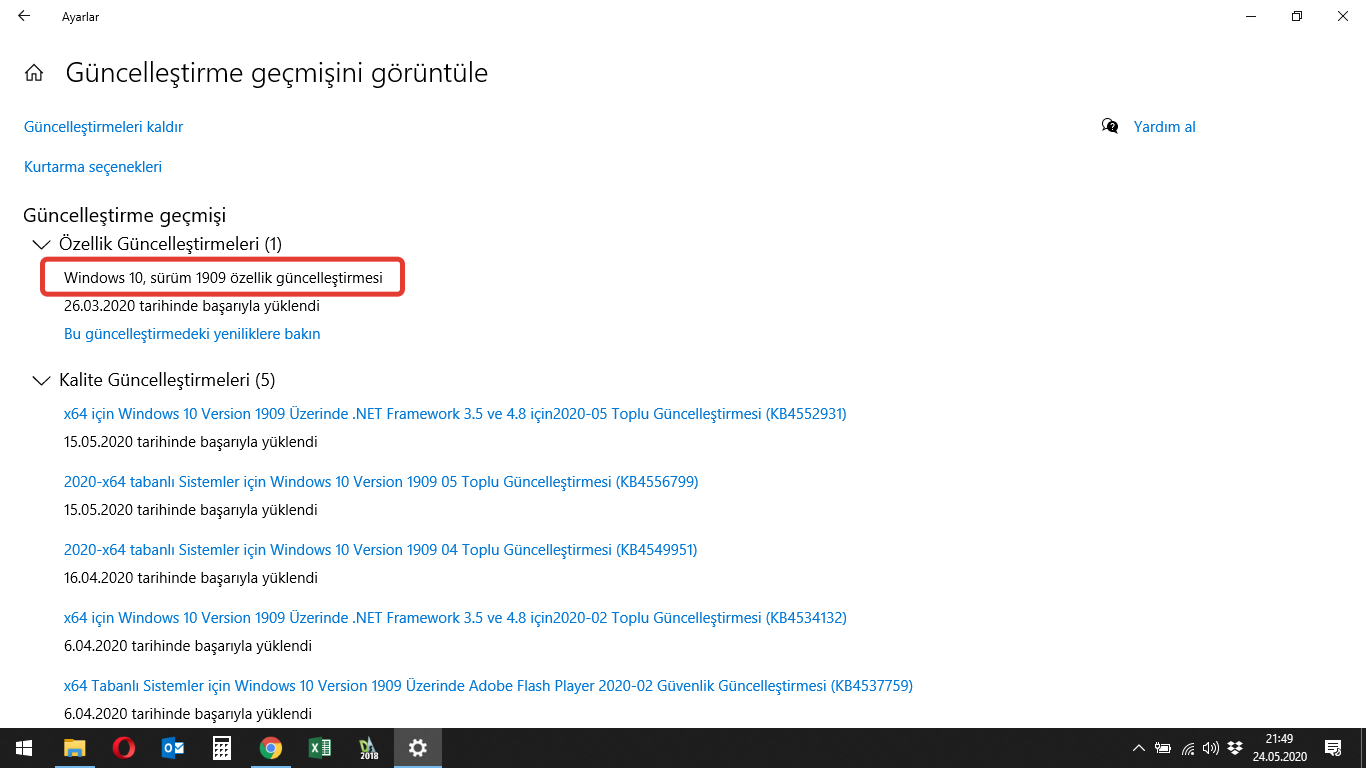The width and height of the screenshot is (1366, 768).
Task: Click Güncelleştirme geçmişini görüntüle page title
Action: (277, 73)
